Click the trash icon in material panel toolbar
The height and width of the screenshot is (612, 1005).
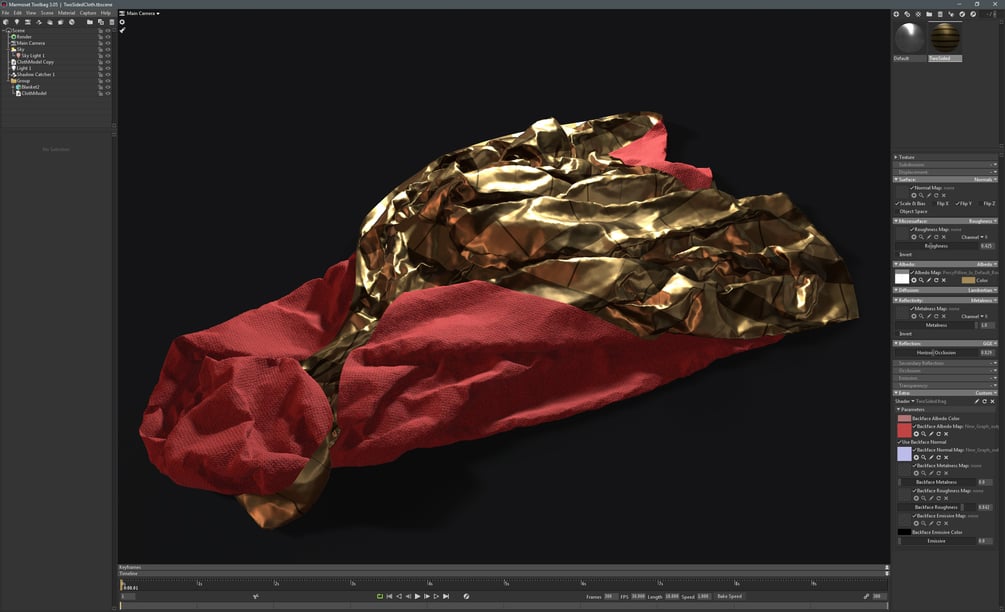940,14
